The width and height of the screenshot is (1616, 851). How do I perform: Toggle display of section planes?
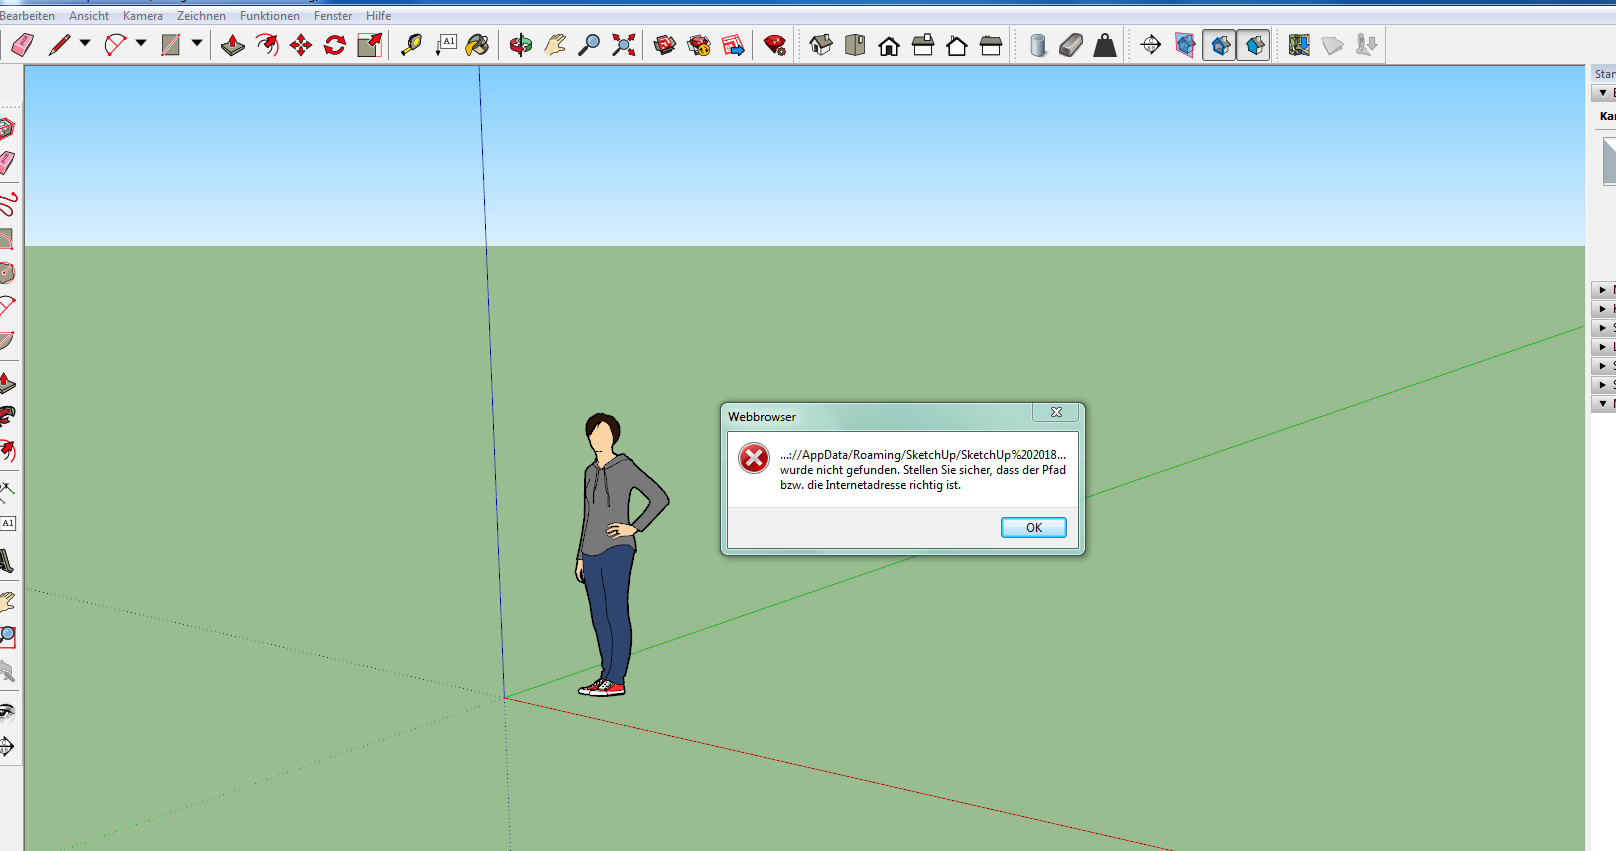(1185, 45)
